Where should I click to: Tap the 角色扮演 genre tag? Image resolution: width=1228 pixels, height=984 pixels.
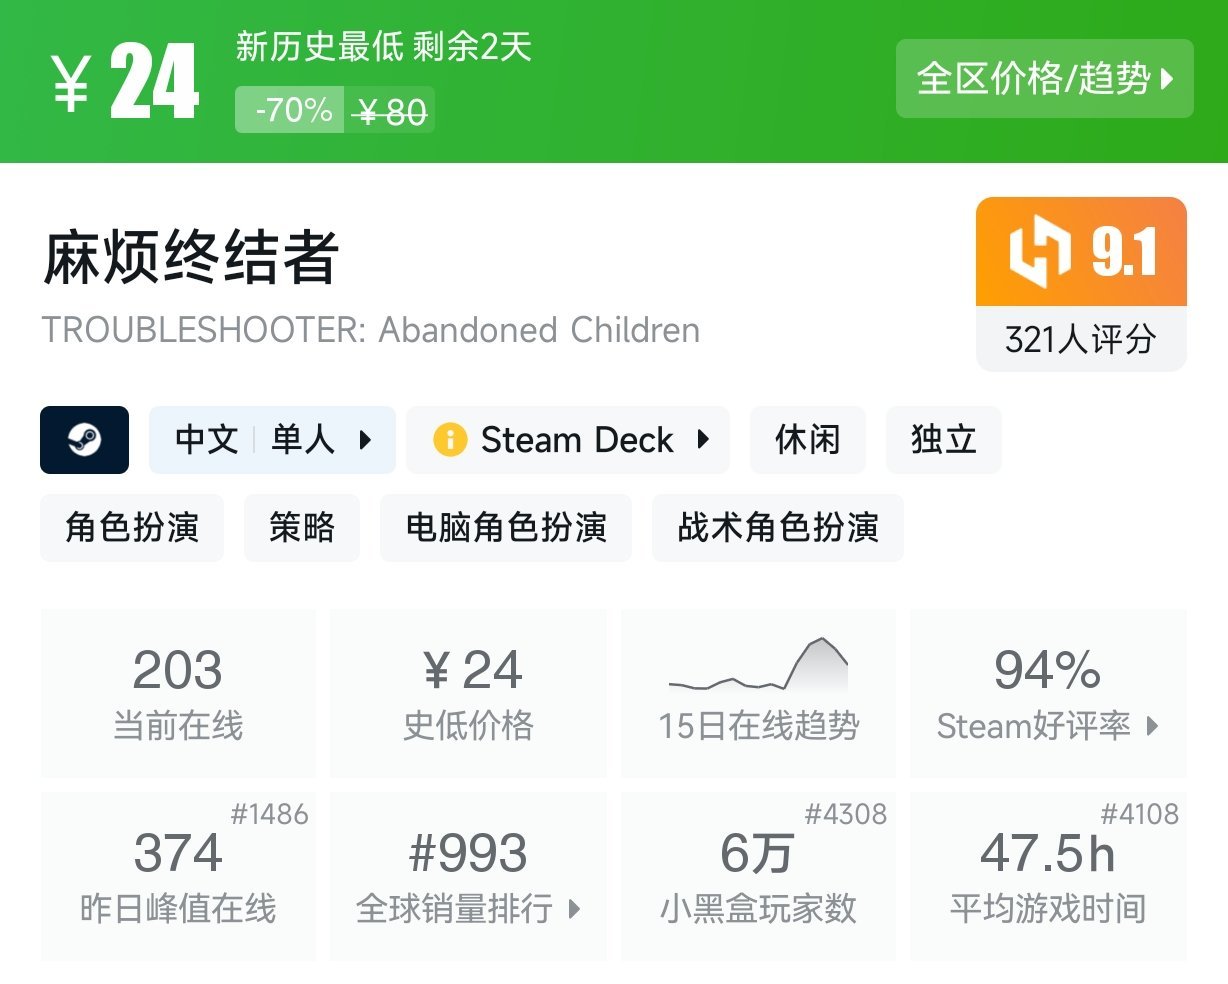coord(132,527)
